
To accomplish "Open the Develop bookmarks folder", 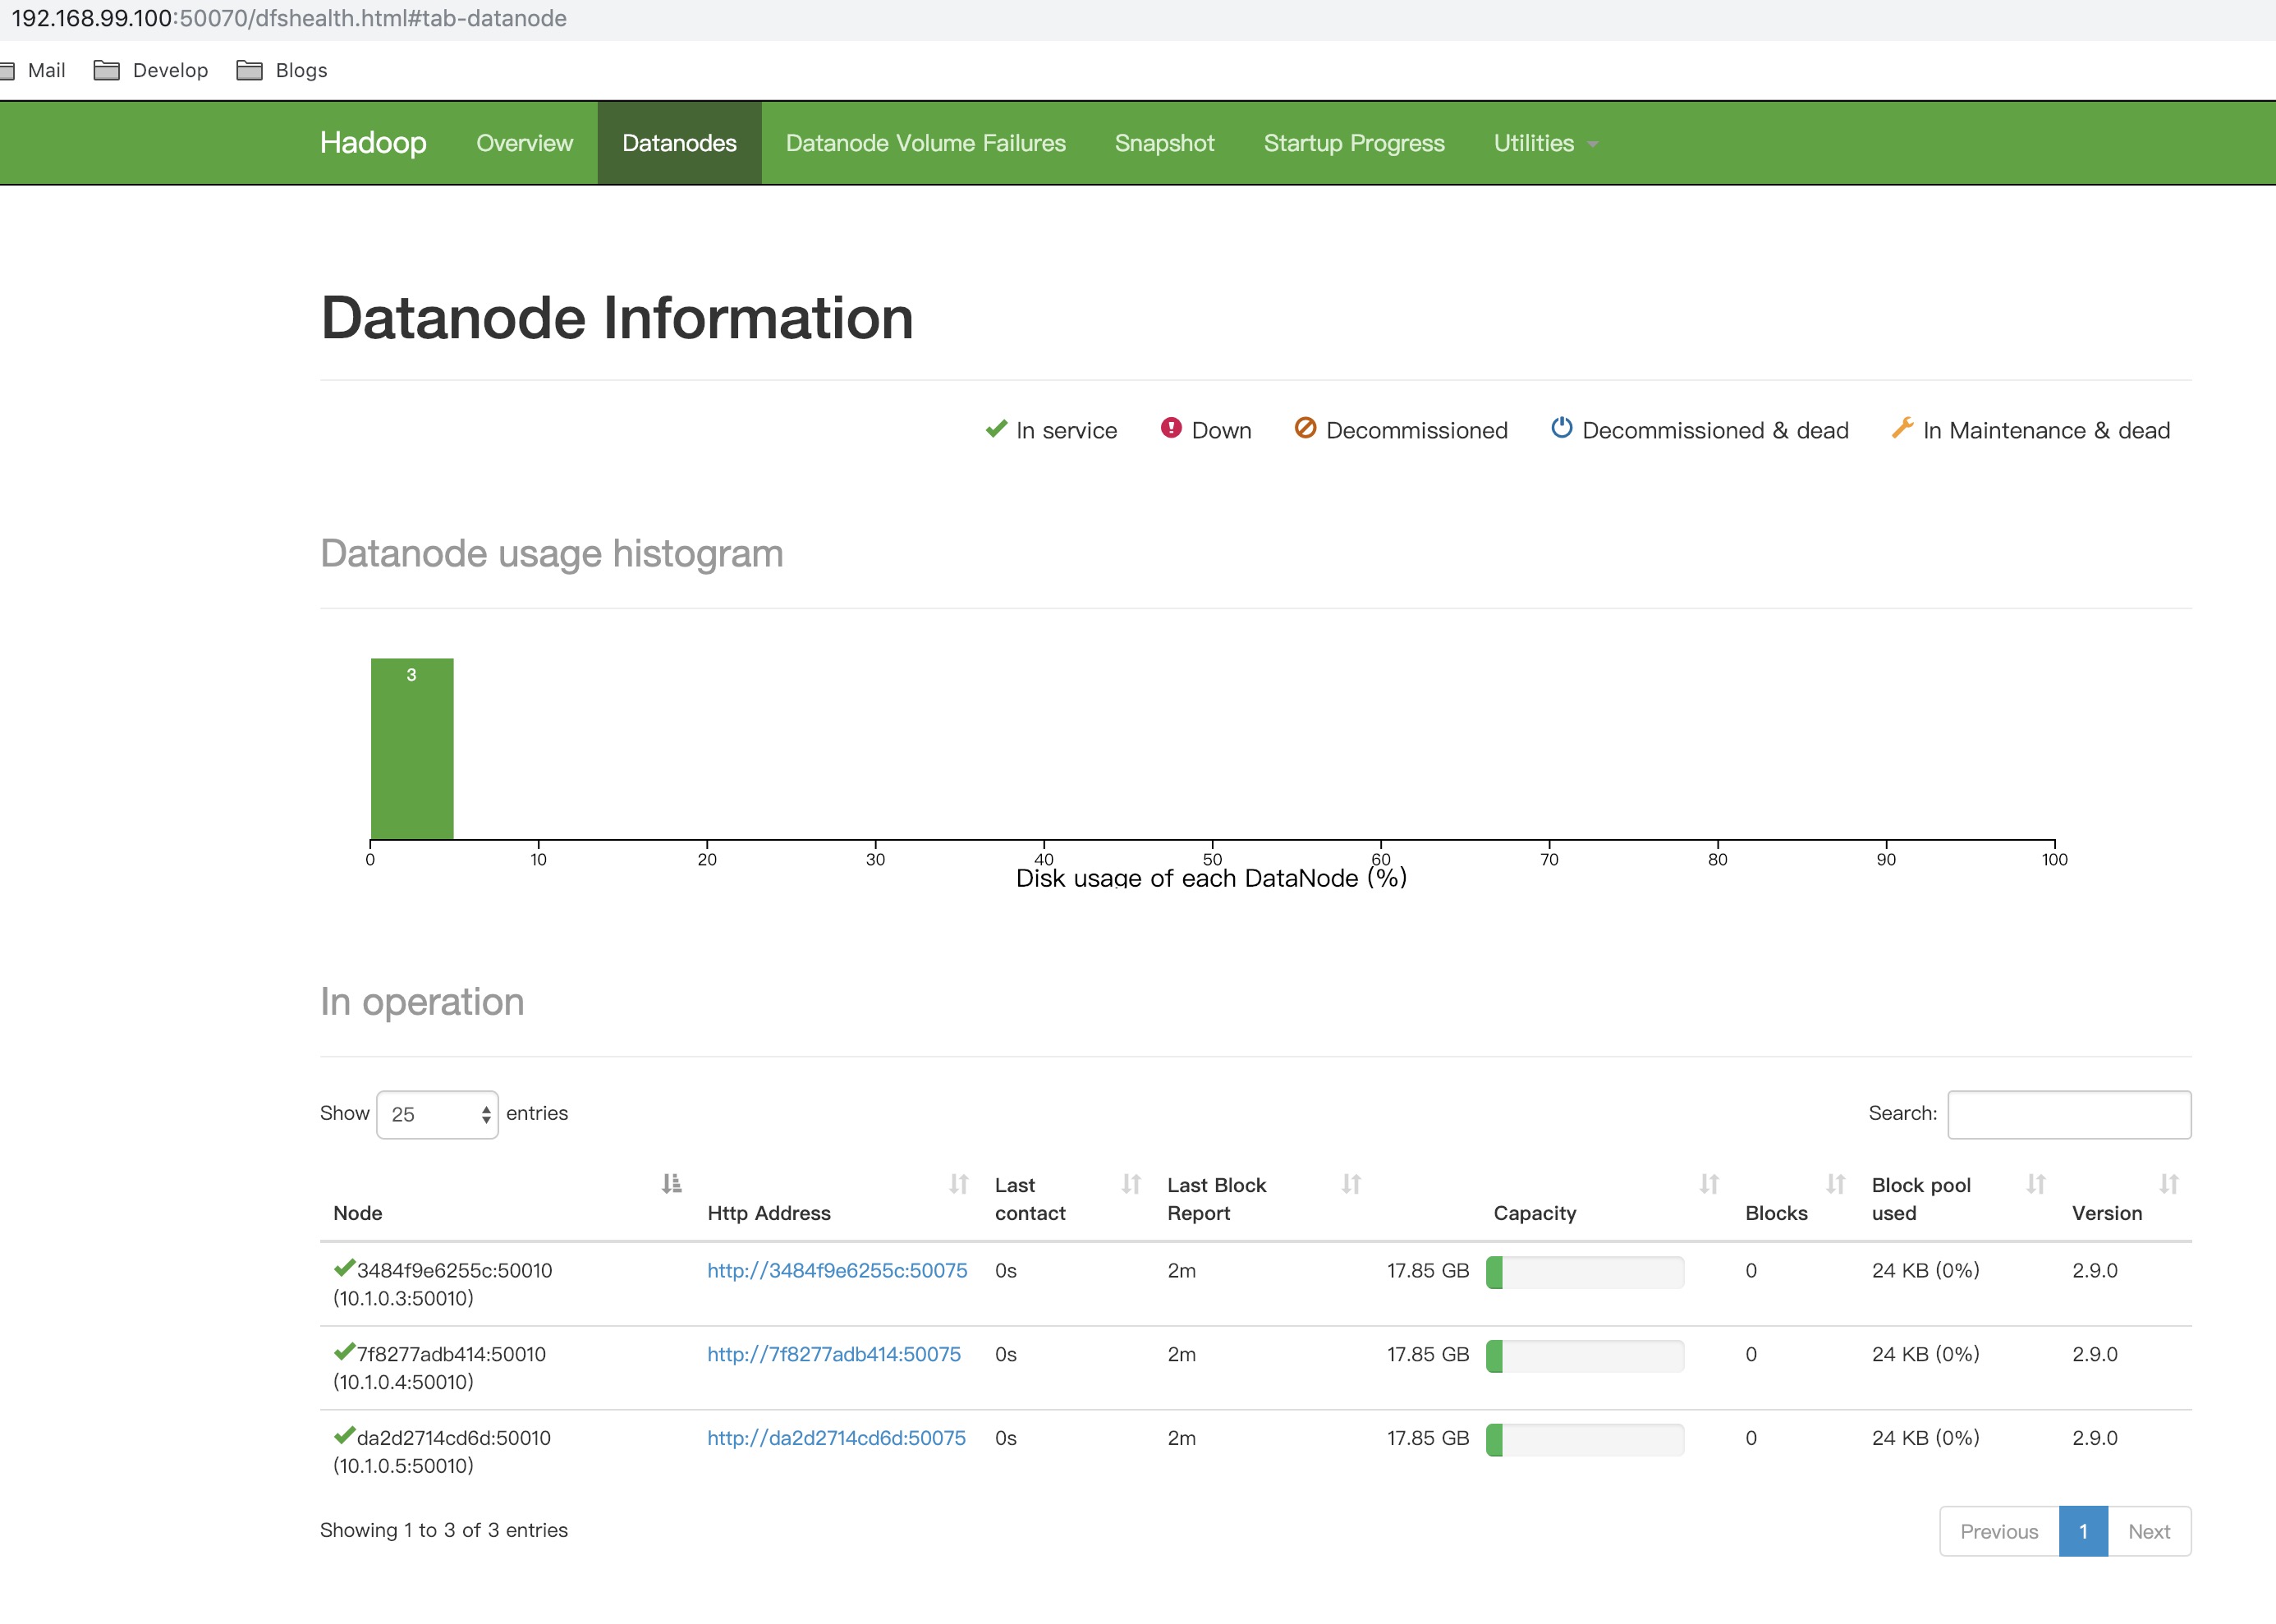I will [151, 70].
